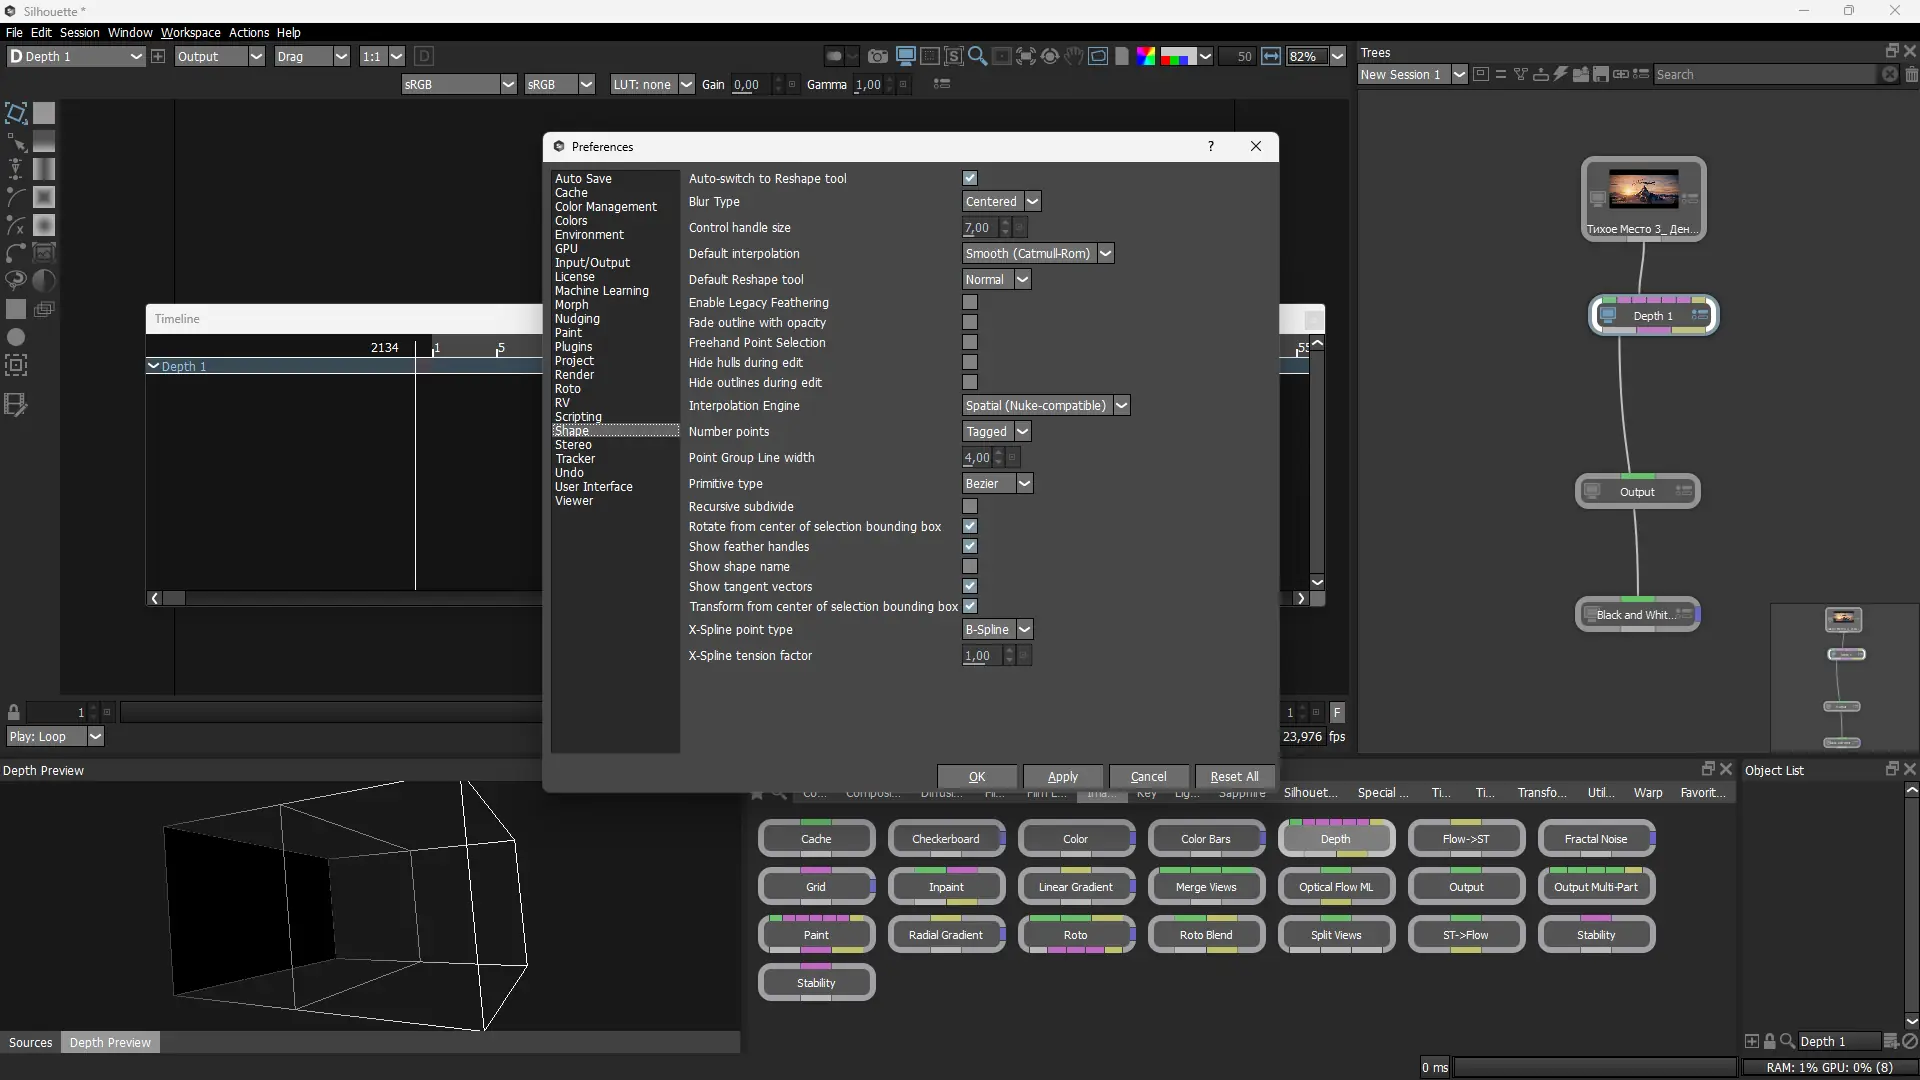
Task: Expand Interpolation Engine dropdown
Action: [1045, 406]
